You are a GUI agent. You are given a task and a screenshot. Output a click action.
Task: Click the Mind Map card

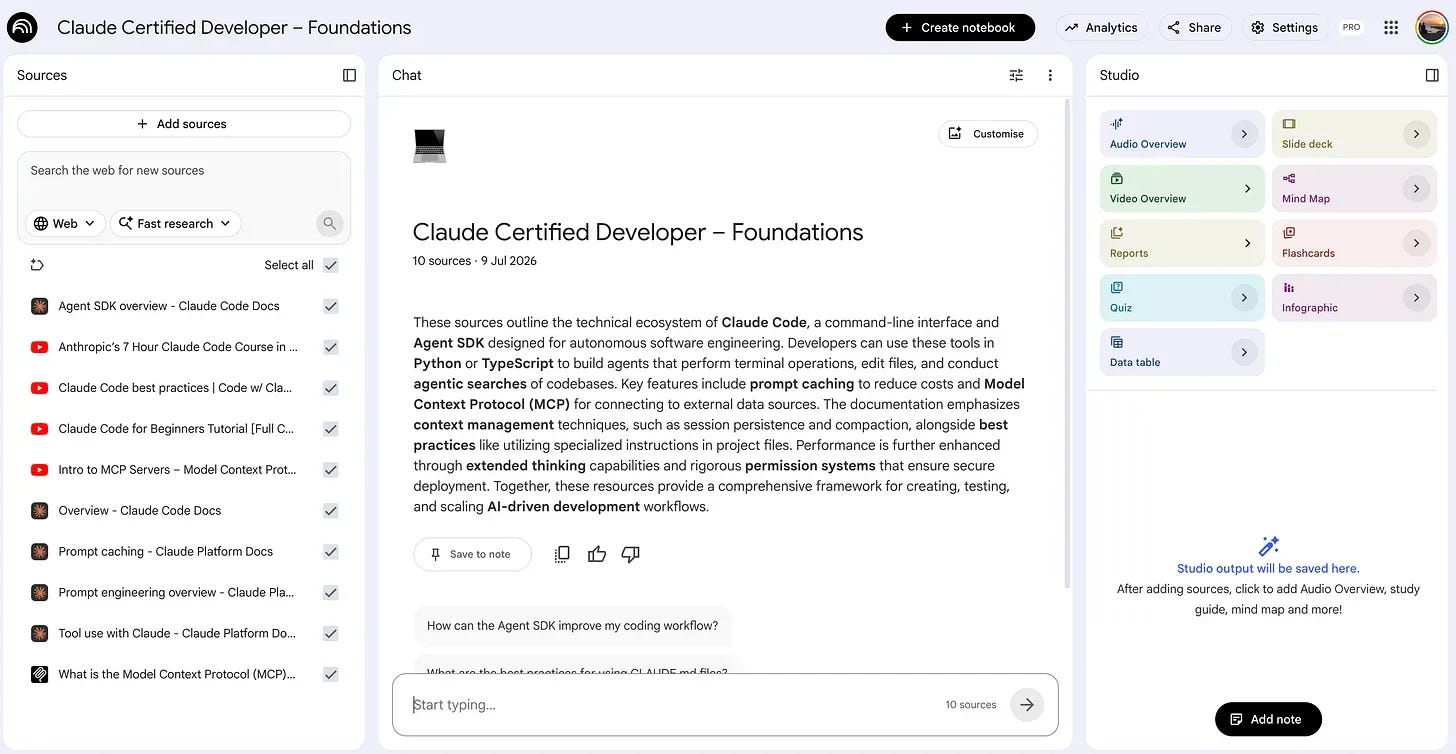point(1354,188)
